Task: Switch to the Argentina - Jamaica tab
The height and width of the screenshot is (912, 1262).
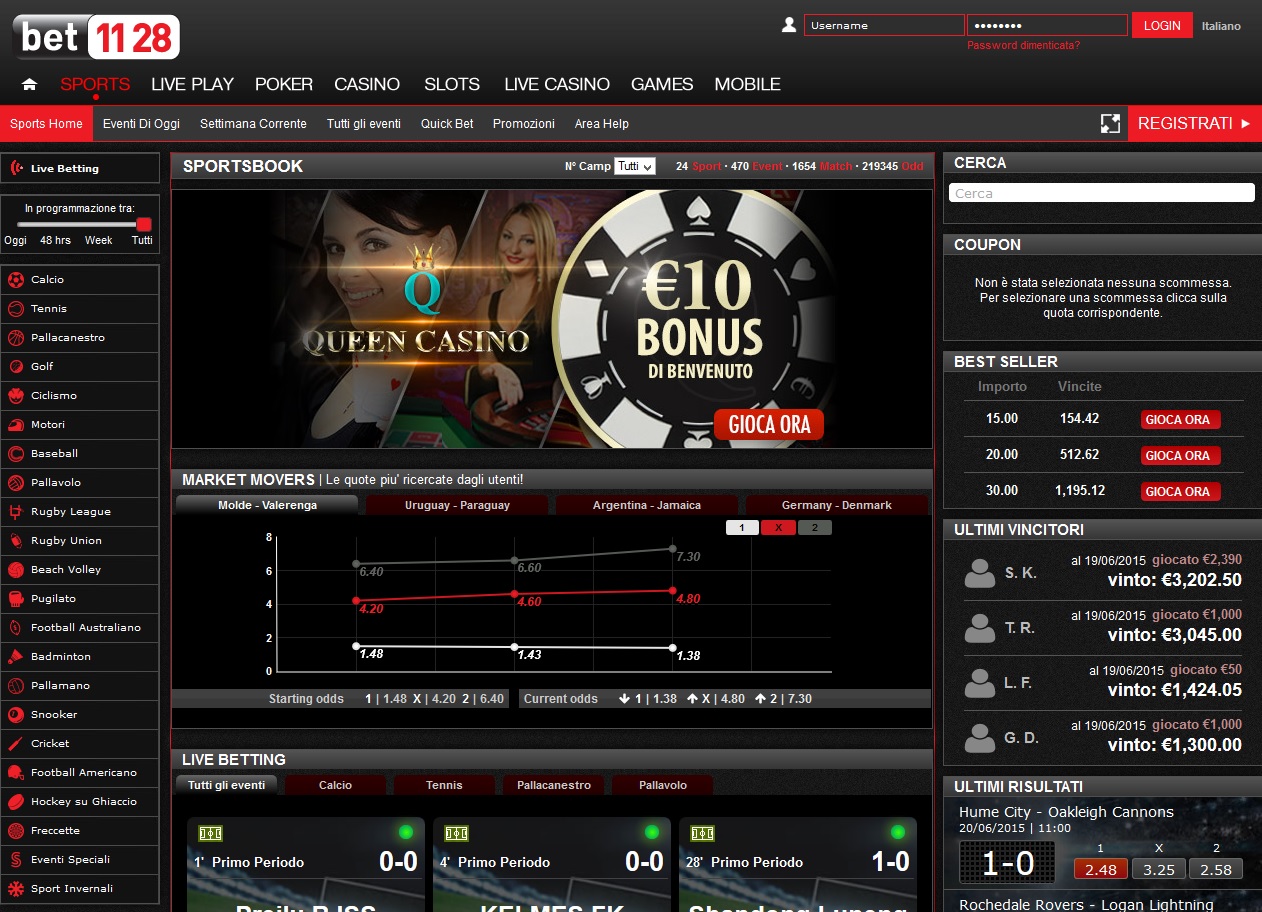Action: click(x=647, y=505)
